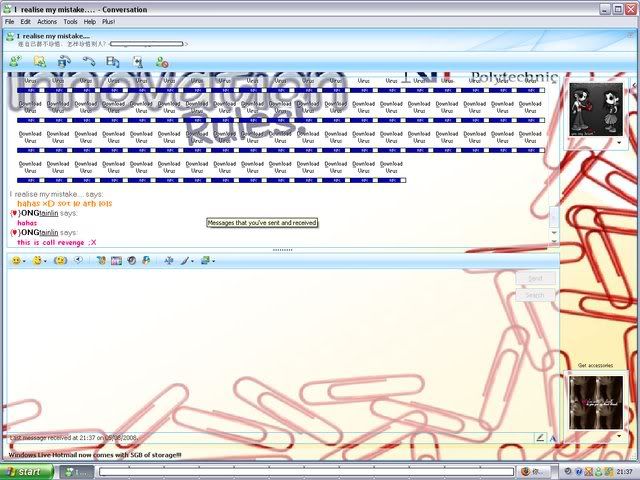Click the taskbar clock showing 21:37

(624, 472)
